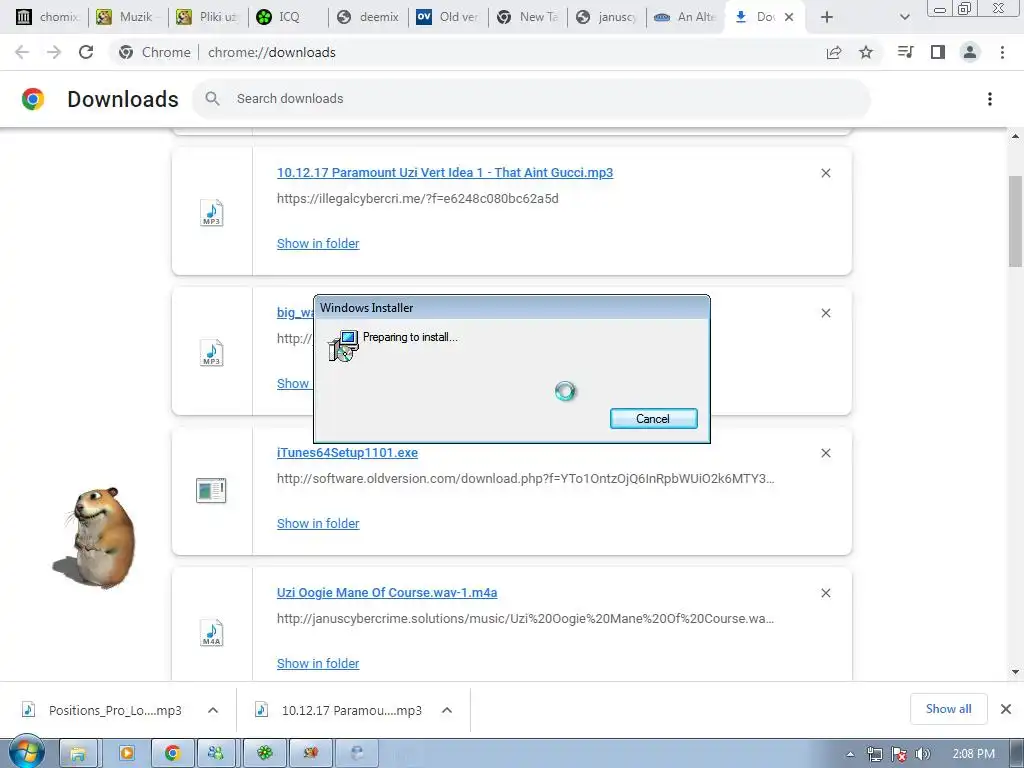Click the volume speaker tray icon
Image resolution: width=1024 pixels, height=768 pixels.
click(923, 754)
